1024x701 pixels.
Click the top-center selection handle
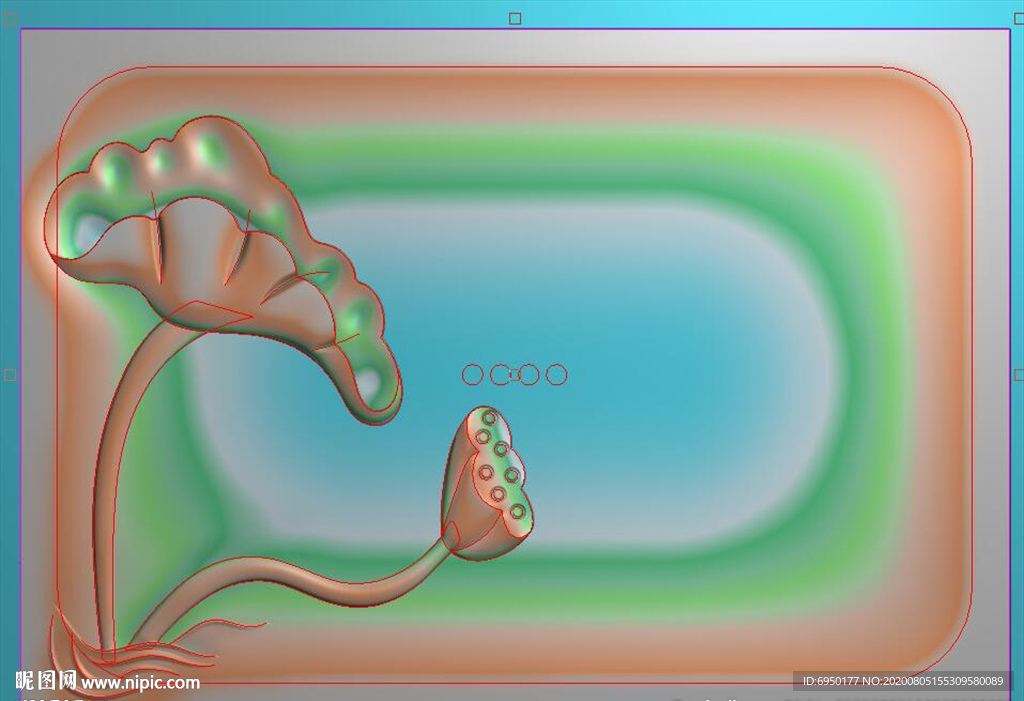tap(515, 18)
